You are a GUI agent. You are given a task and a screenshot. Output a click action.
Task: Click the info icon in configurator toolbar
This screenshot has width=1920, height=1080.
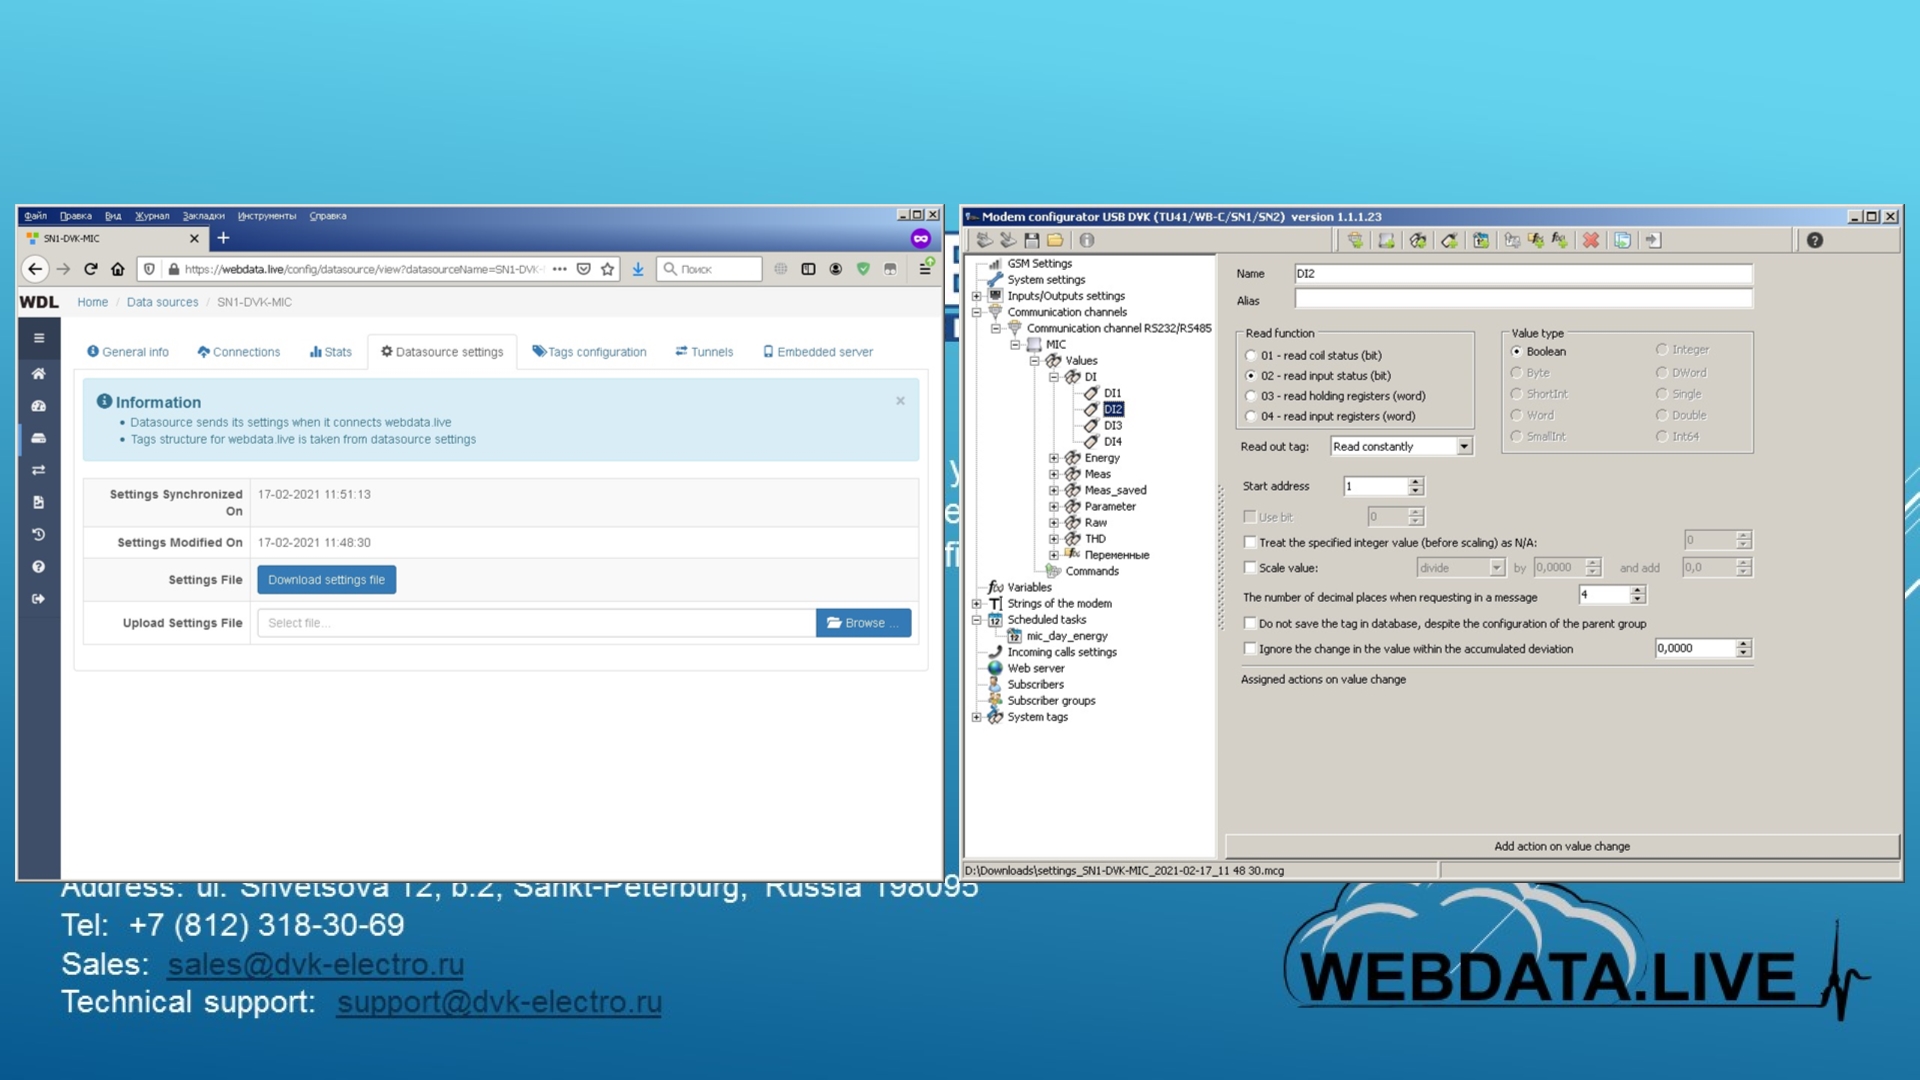point(1087,240)
